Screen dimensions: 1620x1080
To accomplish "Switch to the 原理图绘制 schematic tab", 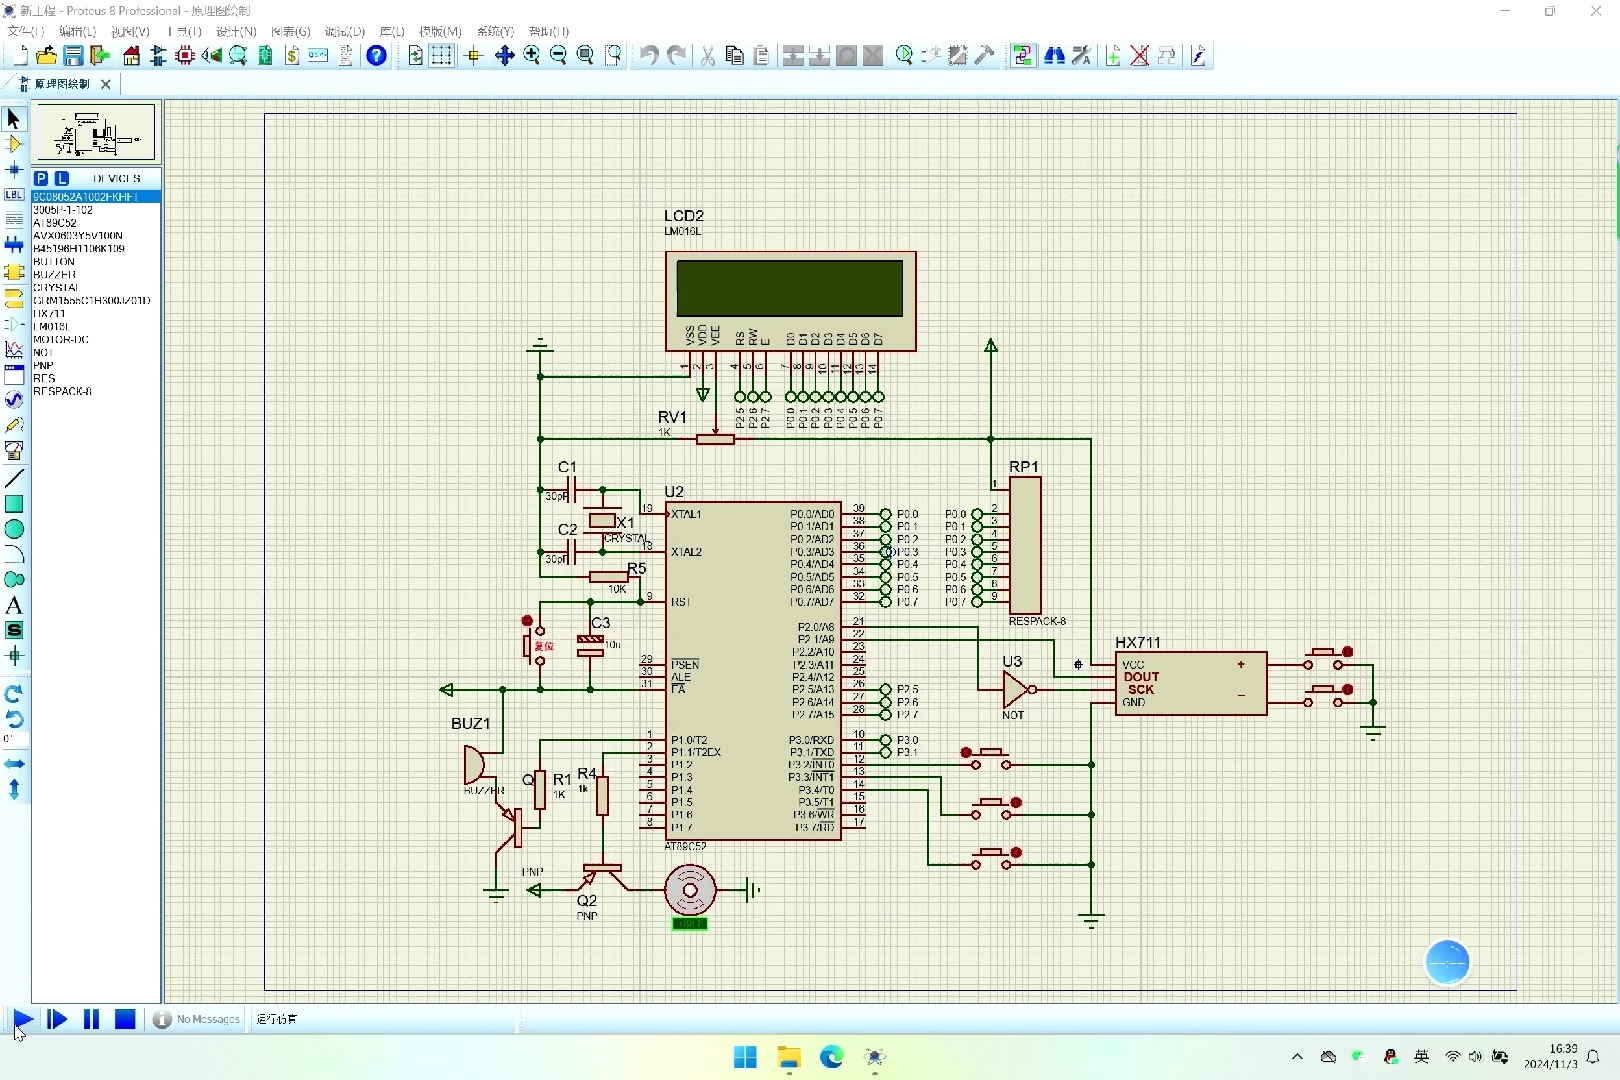I will pos(62,84).
